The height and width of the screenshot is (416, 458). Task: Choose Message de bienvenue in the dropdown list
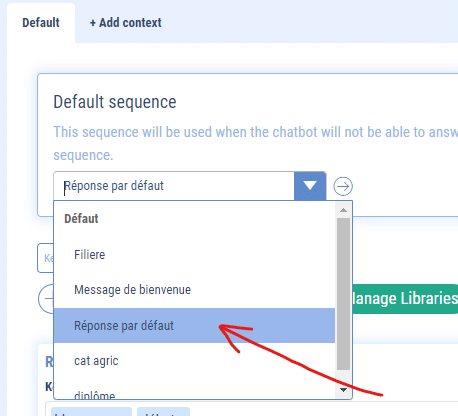(194, 290)
